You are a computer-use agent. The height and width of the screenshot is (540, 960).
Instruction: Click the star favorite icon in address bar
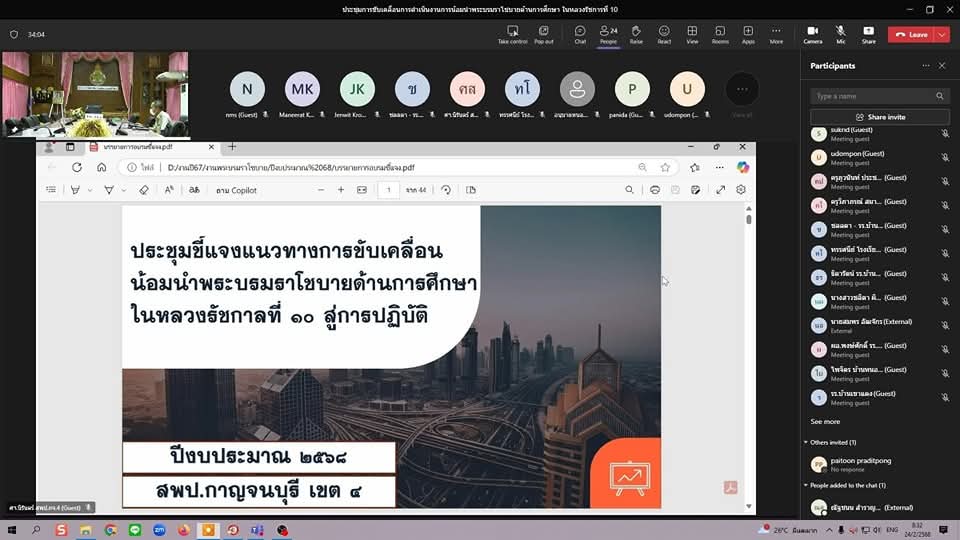665,167
